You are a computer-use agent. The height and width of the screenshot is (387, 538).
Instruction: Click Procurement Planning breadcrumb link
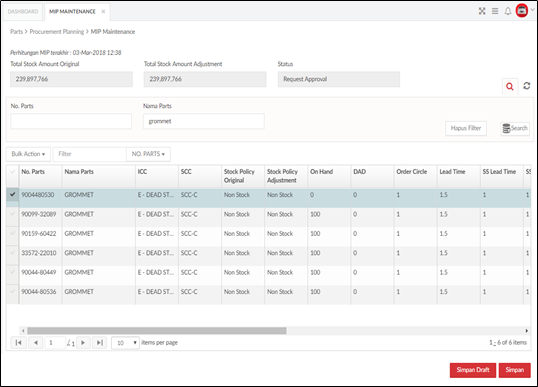click(x=57, y=32)
